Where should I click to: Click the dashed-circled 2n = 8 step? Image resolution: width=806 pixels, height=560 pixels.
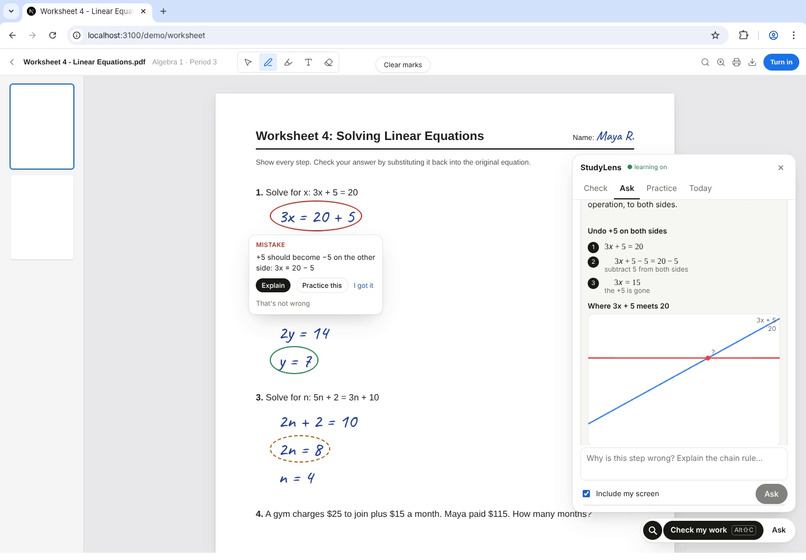pos(300,449)
